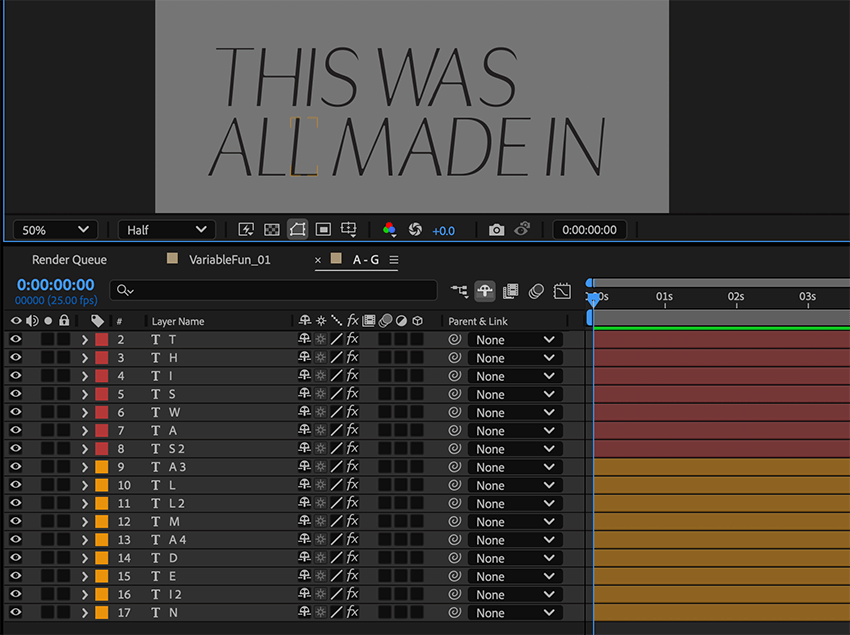Screen dimensions: 850x635
Task: Click the orange label swatch of layer N
Action: [x=101, y=613]
